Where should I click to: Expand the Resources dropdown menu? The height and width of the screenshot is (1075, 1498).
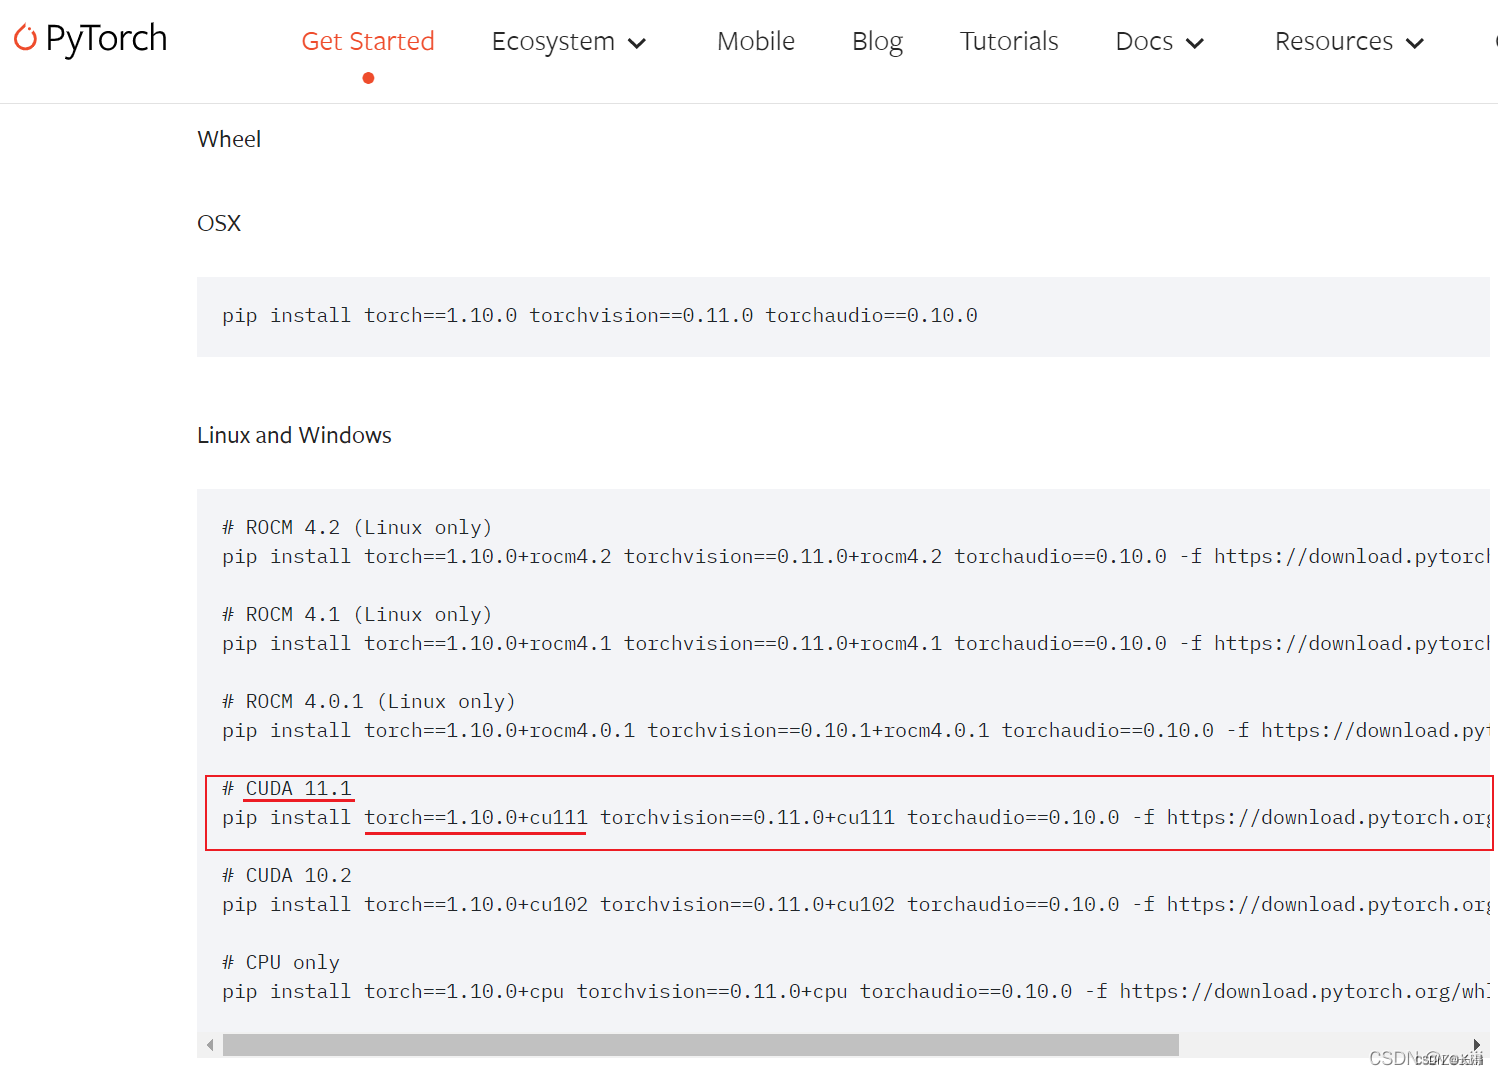click(1349, 41)
